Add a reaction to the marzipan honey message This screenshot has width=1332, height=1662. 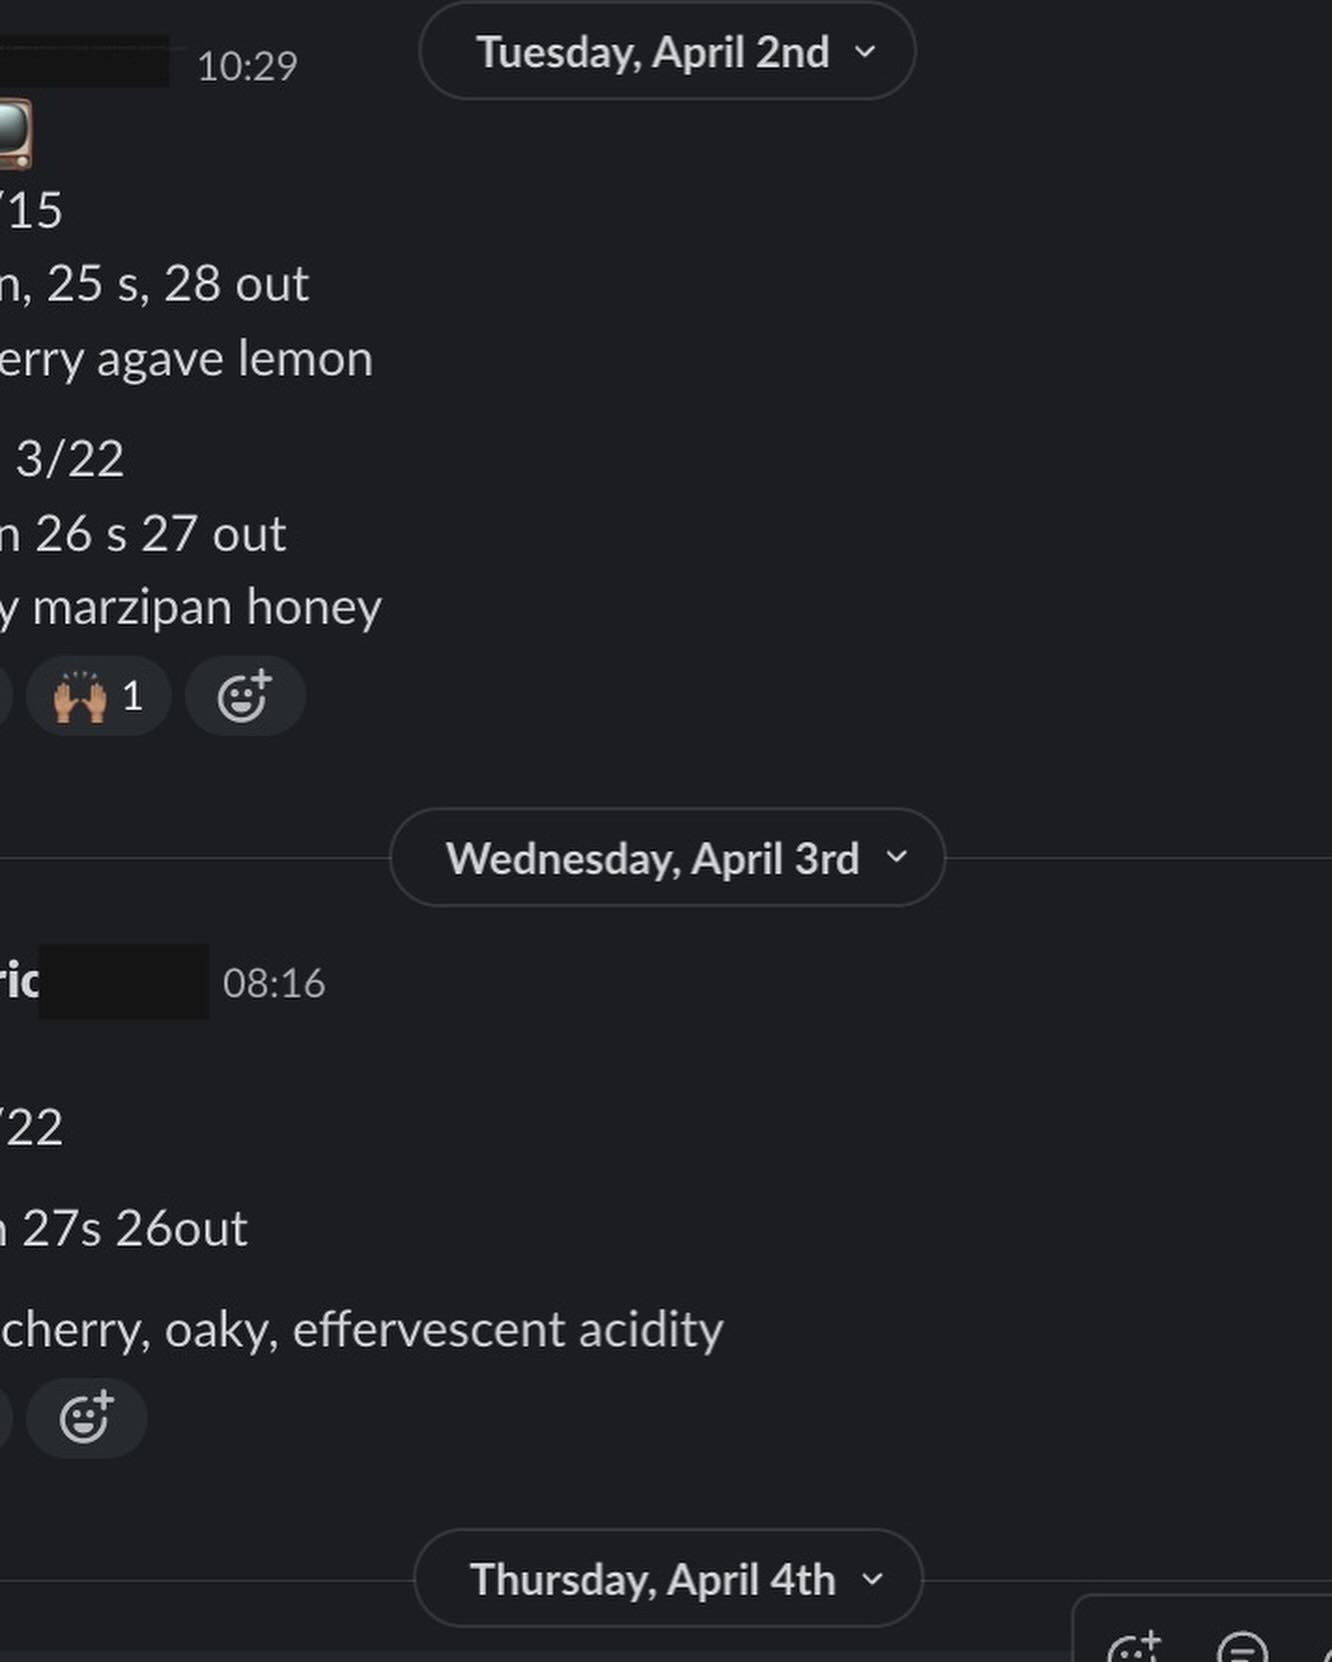click(x=244, y=696)
